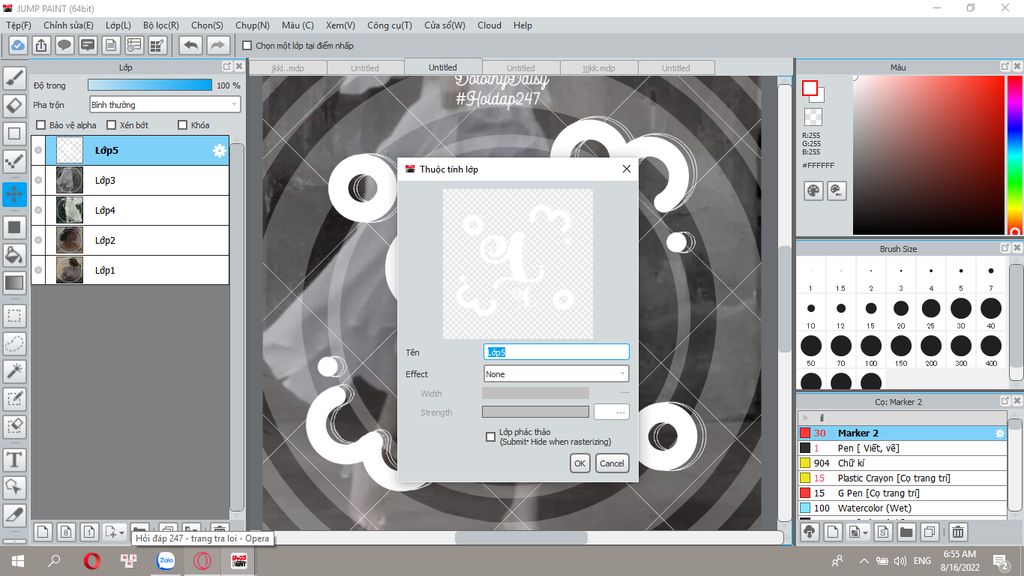Select the Gradient tool
This screenshot has width=1024, height=576.
(14, 283)
